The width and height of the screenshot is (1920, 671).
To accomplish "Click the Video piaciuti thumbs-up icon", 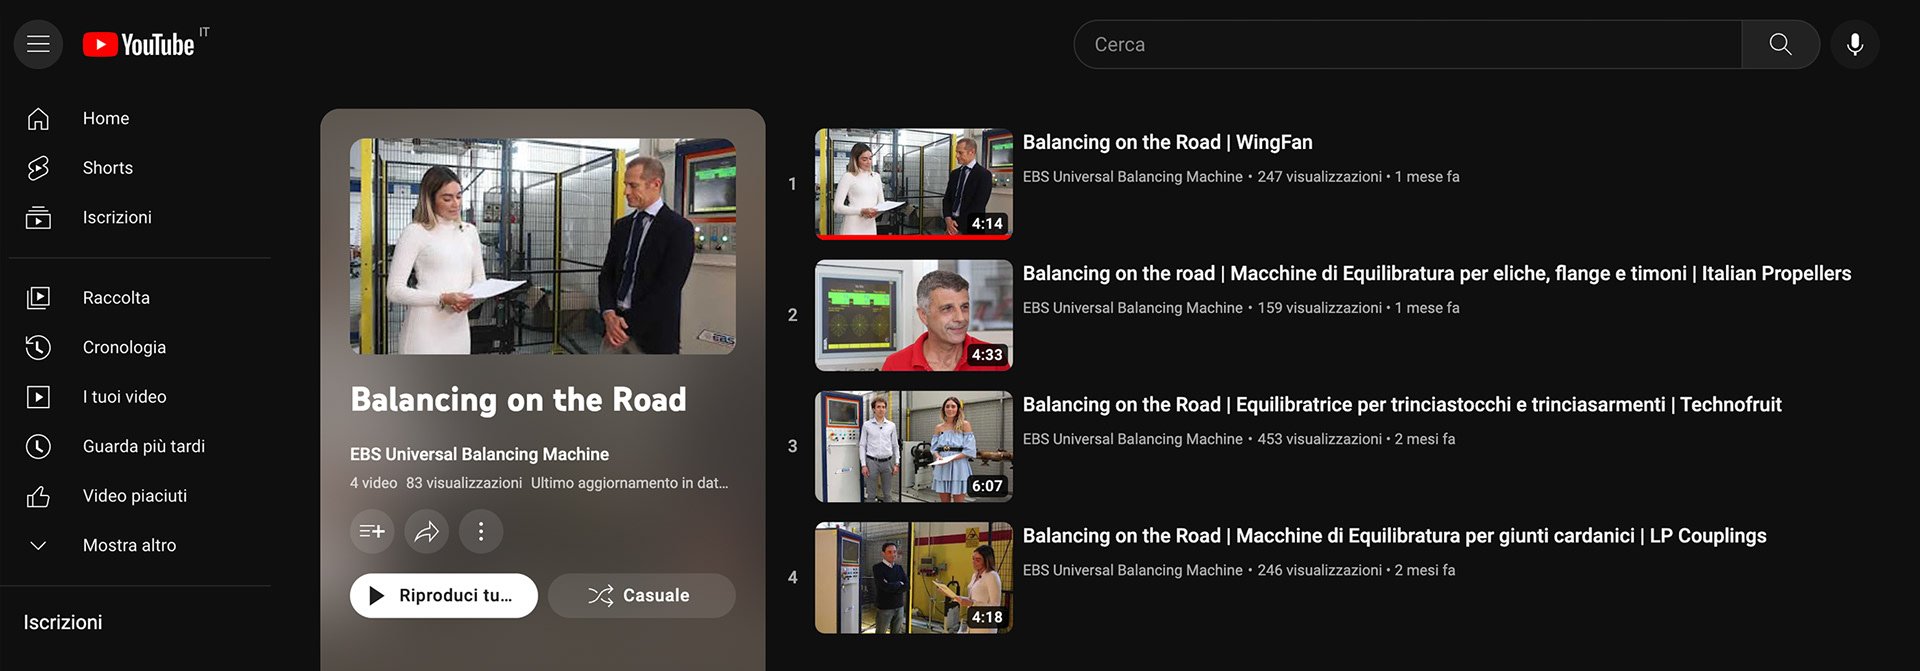I will coord(38,495).
